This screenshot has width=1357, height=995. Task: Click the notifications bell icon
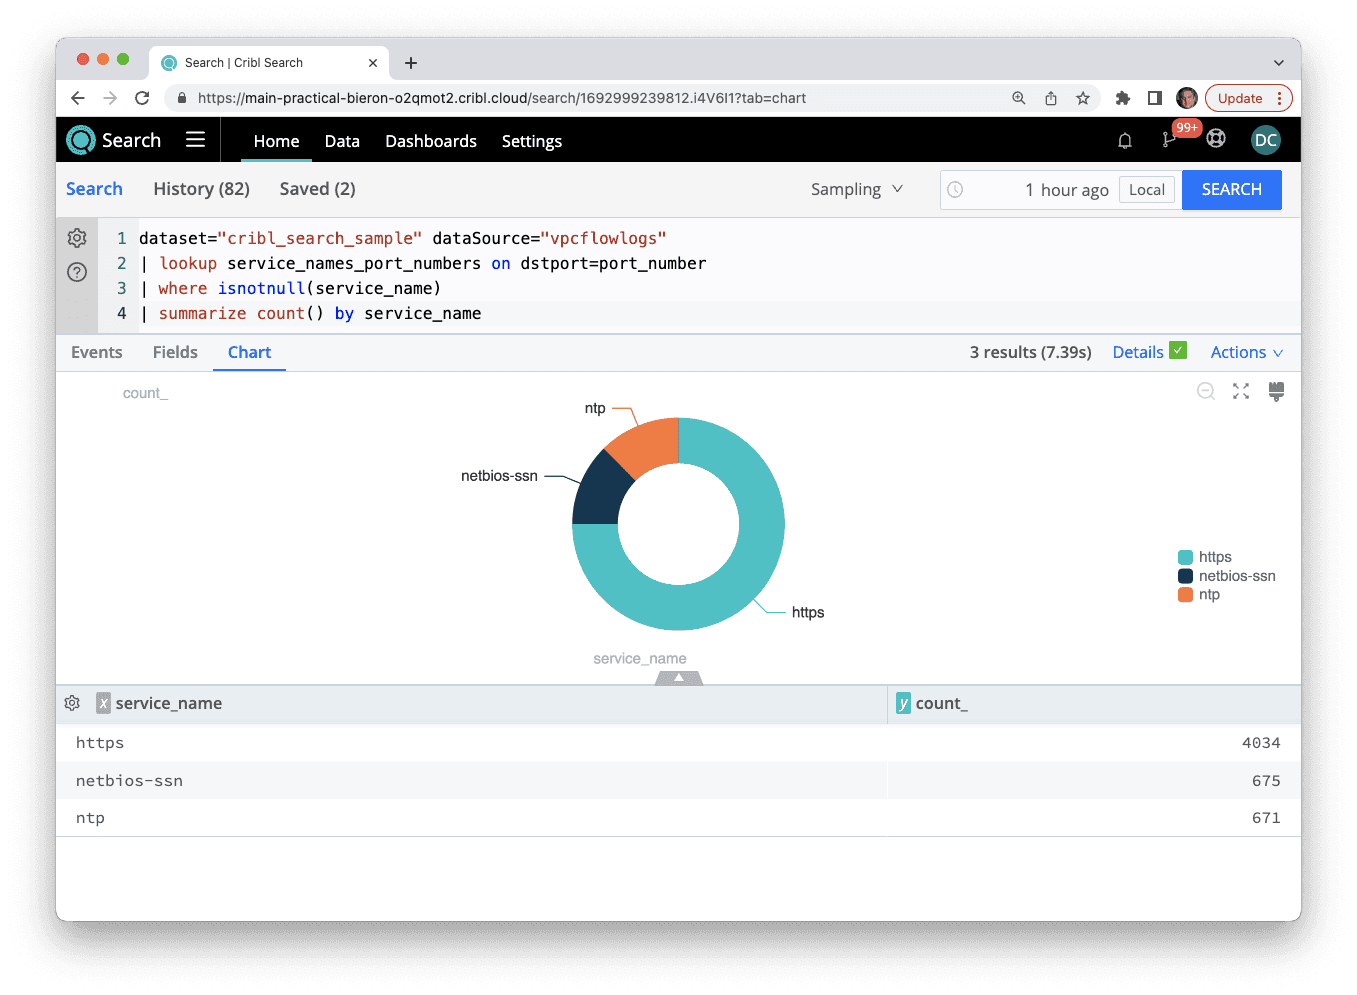tap(1124, 141)
